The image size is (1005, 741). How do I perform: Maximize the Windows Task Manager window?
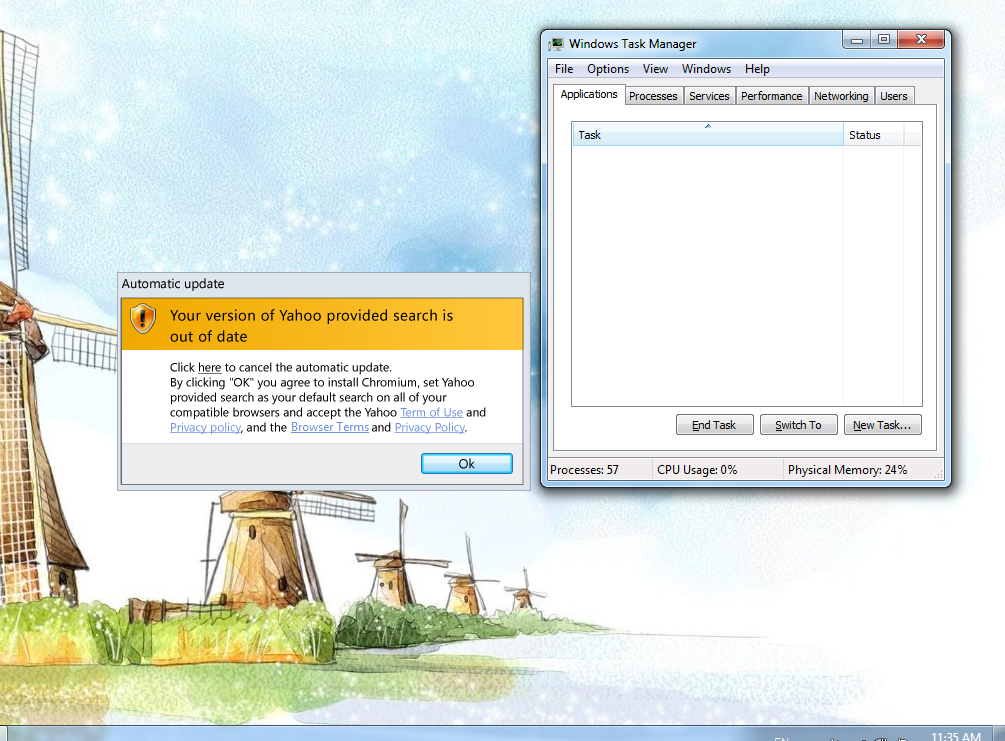(883, 40)
